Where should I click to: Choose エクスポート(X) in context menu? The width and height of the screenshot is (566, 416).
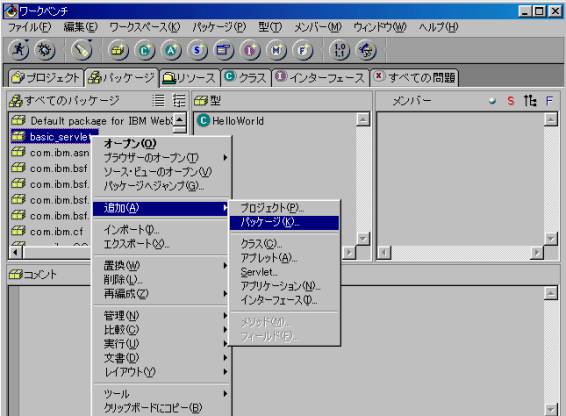(x=161, y=244)
